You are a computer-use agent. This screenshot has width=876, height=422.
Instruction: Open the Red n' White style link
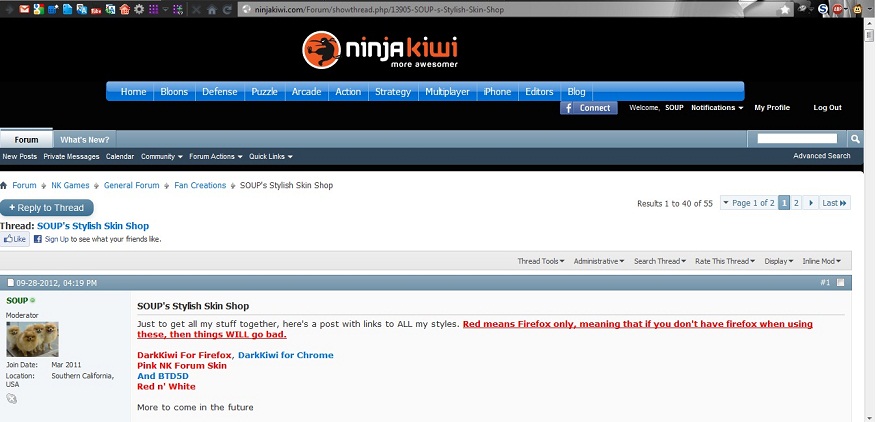click(166, 387)
